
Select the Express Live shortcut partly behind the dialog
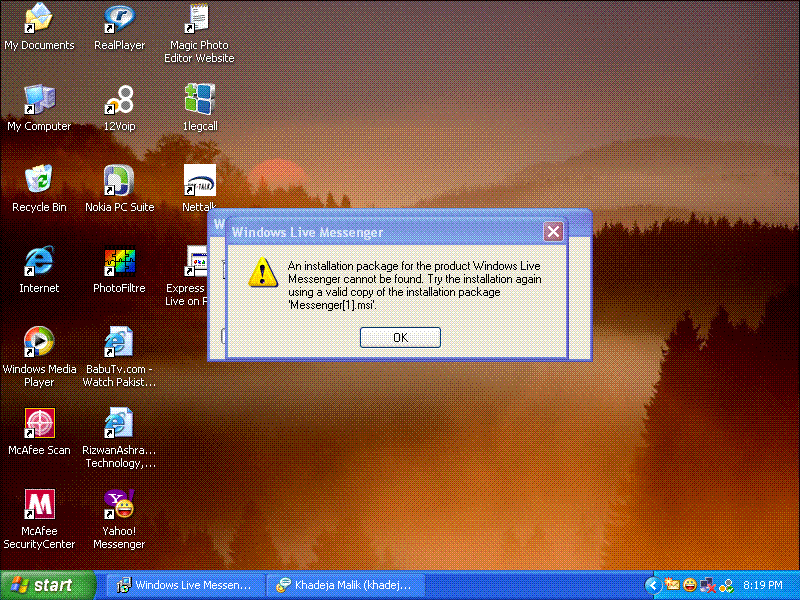tap(186, 276)
